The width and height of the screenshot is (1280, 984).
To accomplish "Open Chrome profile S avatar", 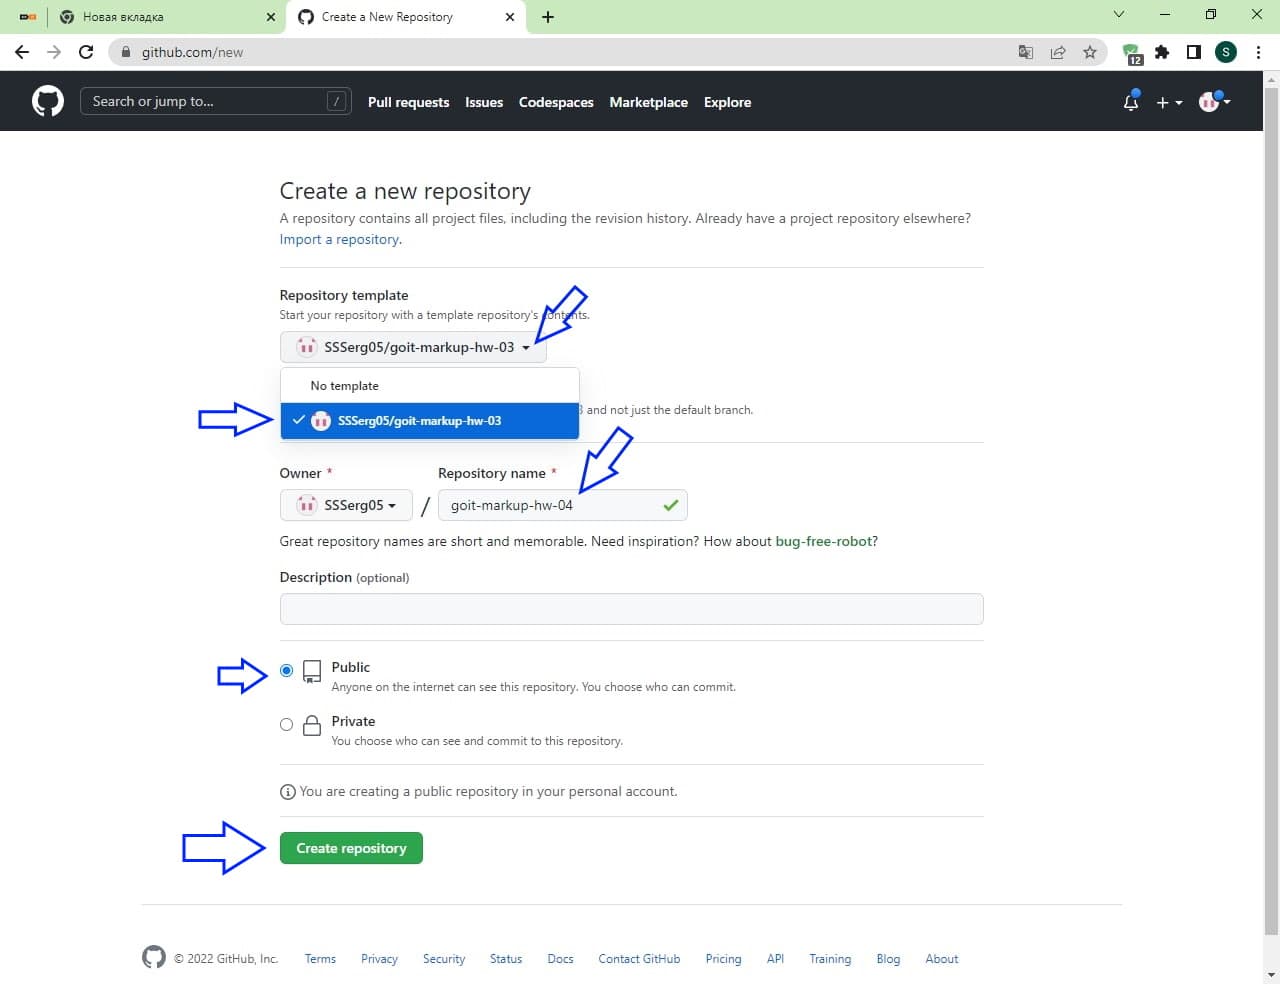I will pos(1226,52).
